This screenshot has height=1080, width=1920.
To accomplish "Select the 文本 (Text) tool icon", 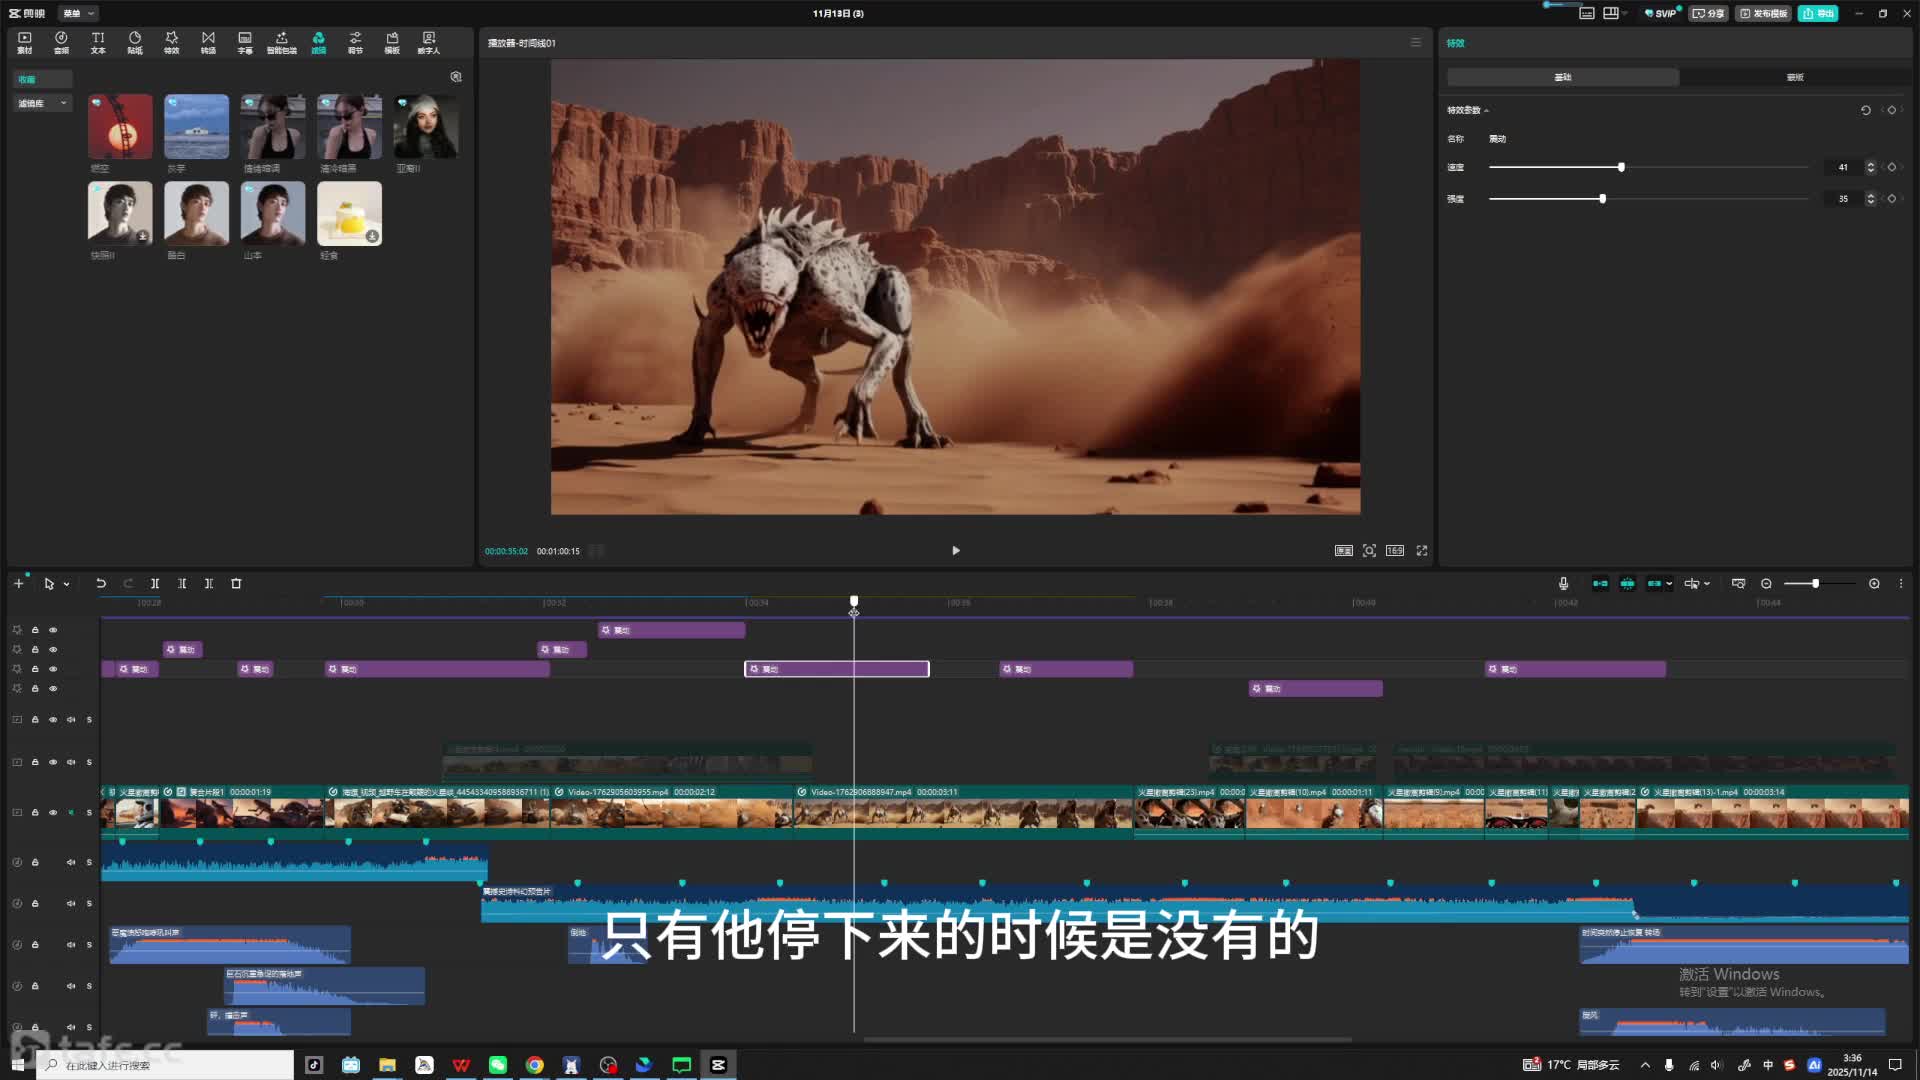I will click(98, 42).
